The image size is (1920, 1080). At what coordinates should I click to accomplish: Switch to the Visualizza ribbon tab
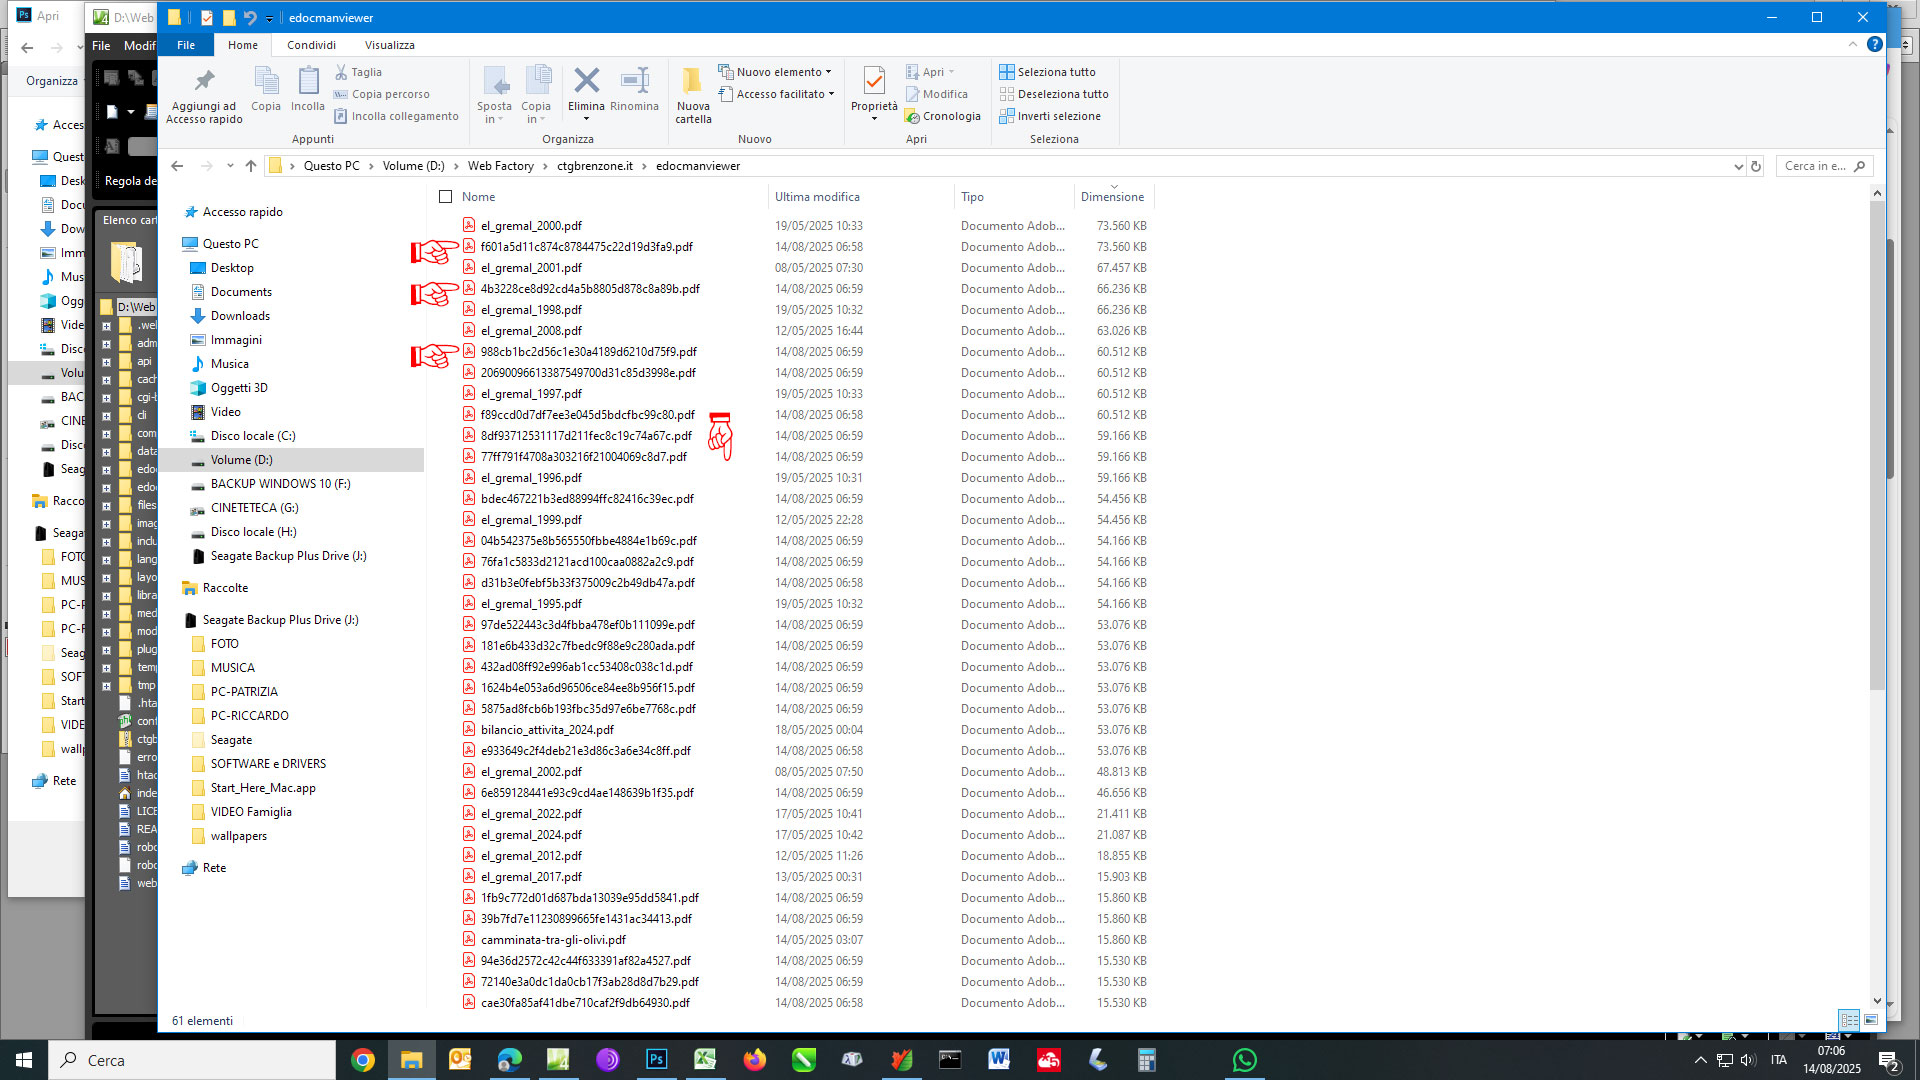coord(390,45)
